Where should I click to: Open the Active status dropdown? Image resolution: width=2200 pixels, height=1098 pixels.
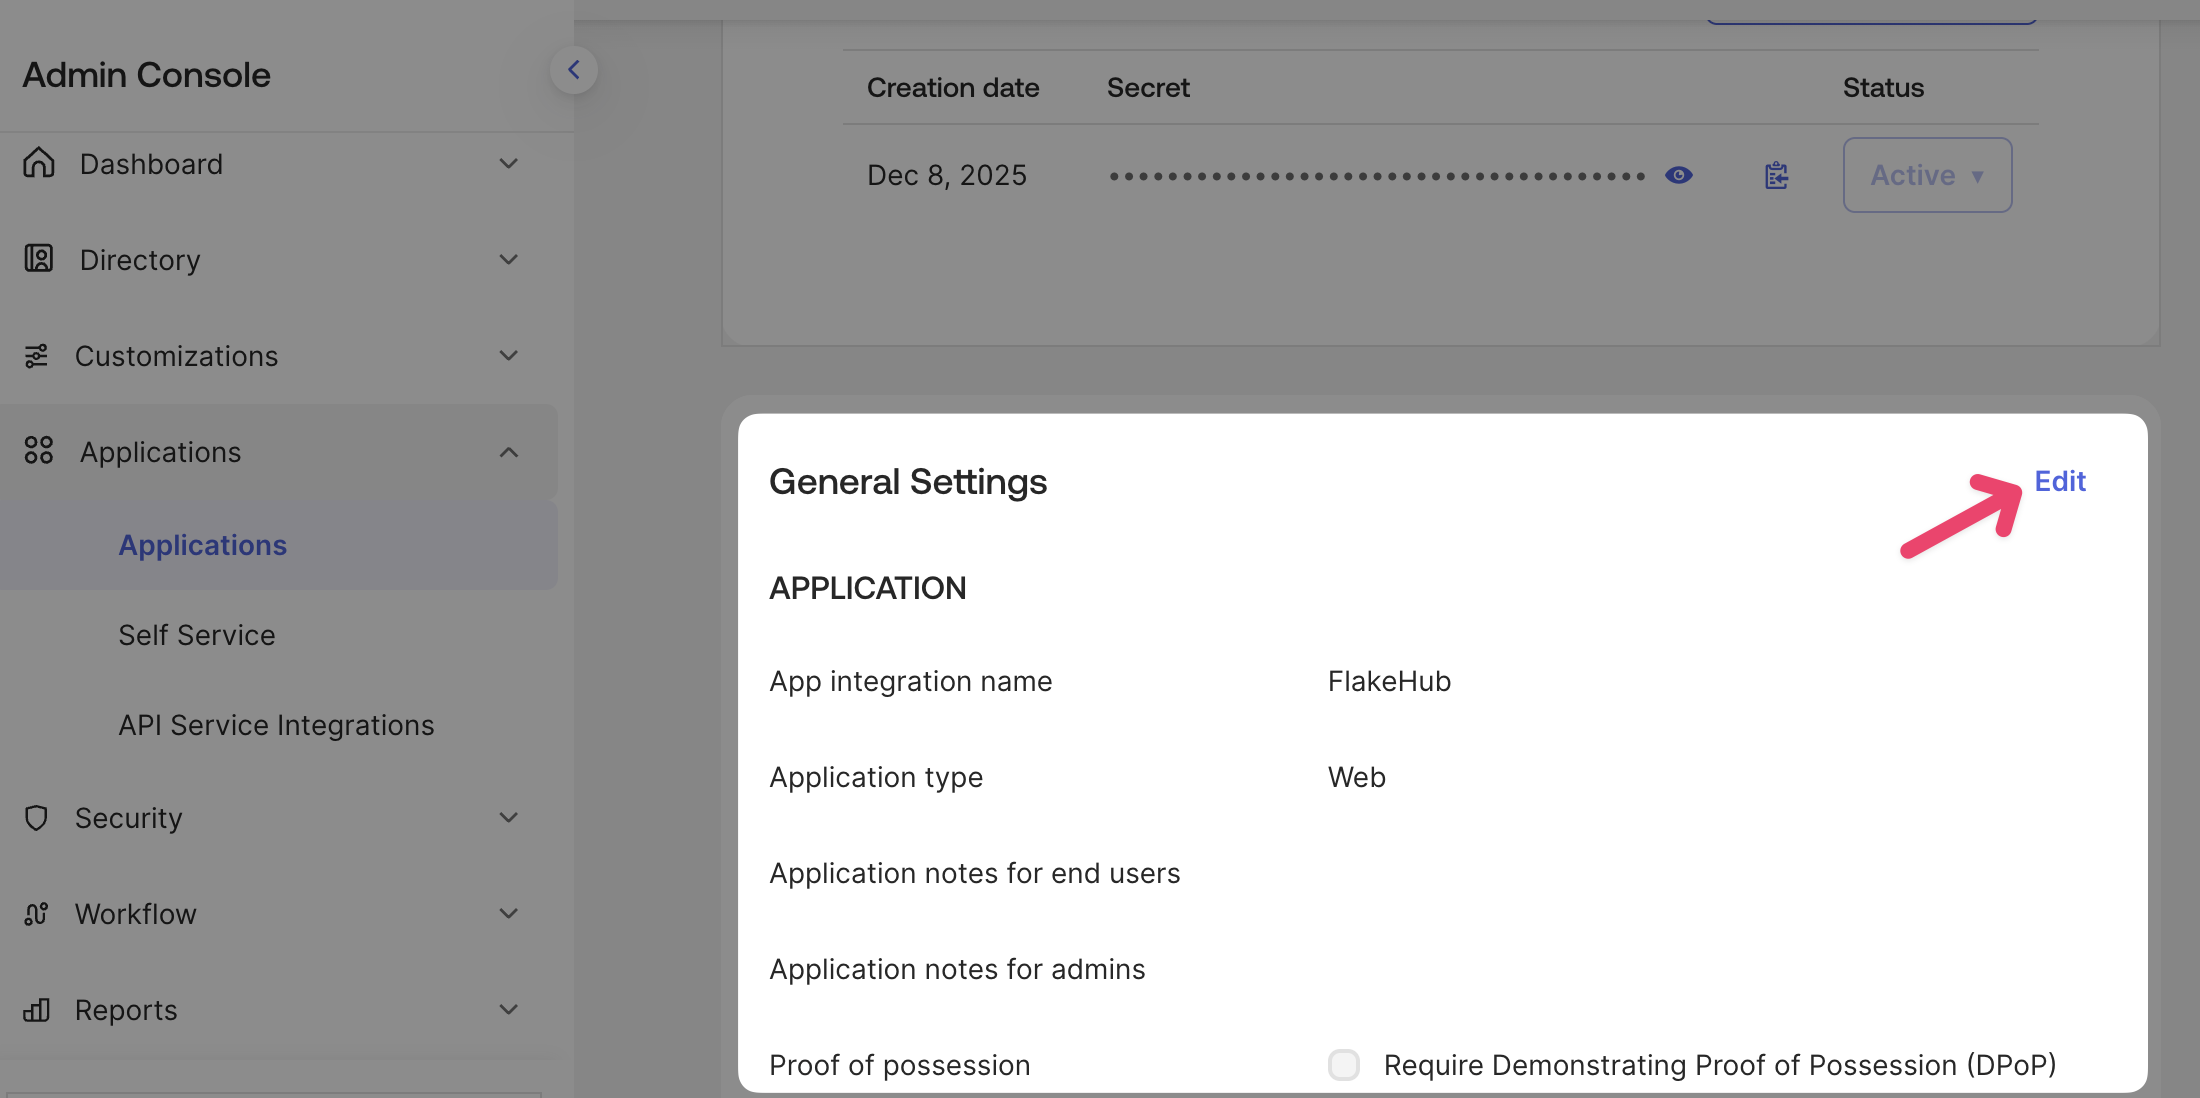tap(1927, 175)
